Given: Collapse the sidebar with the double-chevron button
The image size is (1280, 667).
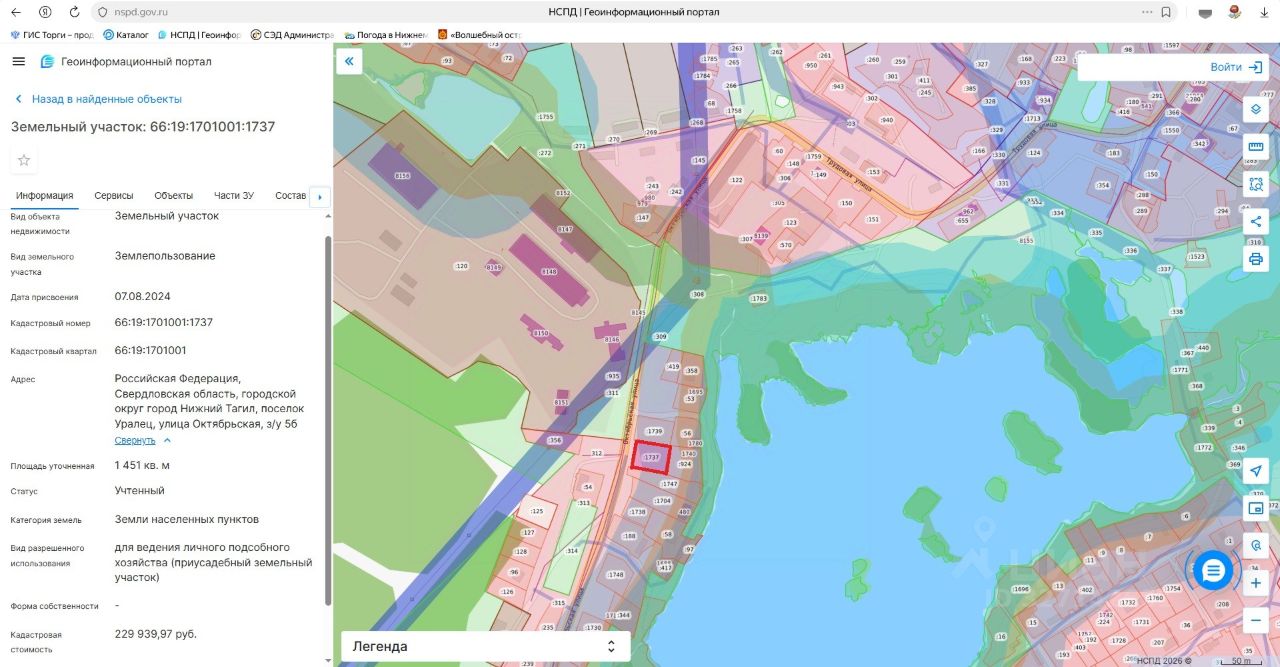Looking at the screenshot, I should point(349,62).
